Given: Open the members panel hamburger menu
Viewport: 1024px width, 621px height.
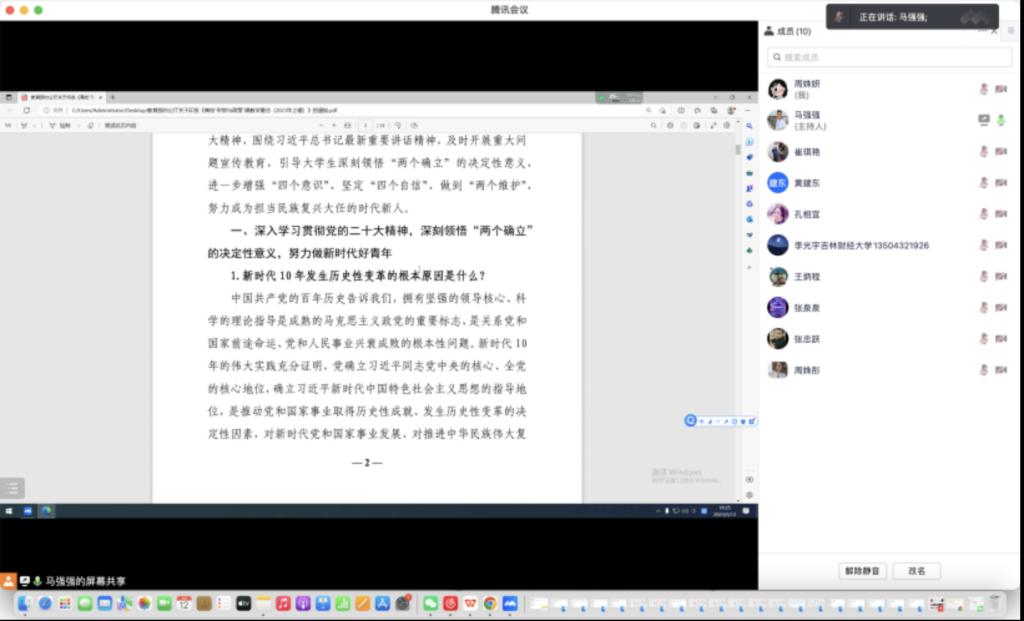Looking at the screenshot, I should tap(1010, 31).
